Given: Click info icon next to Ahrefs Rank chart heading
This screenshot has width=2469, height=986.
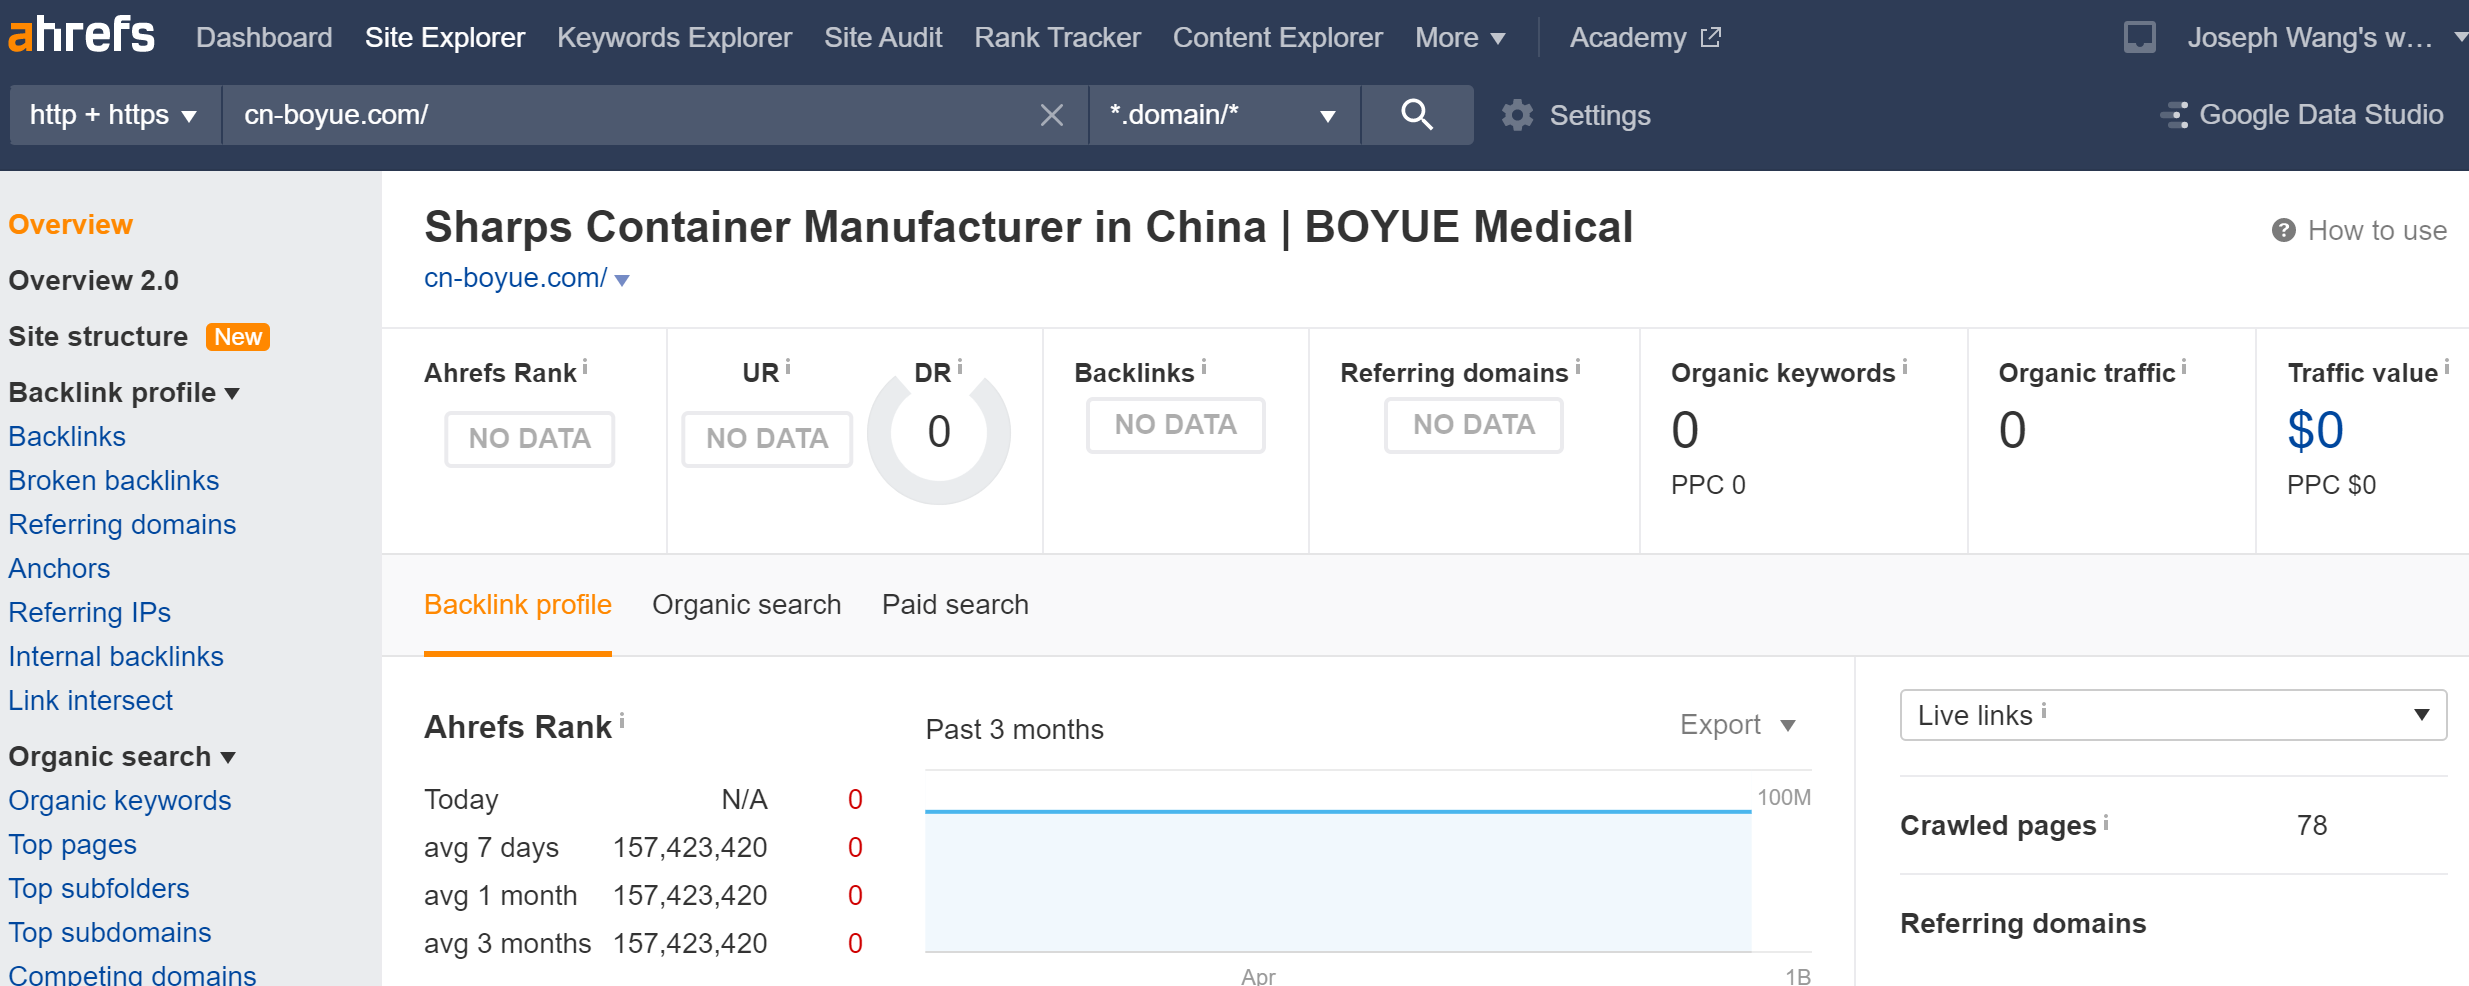Looking at the screenshot, I should click(622, 720).
